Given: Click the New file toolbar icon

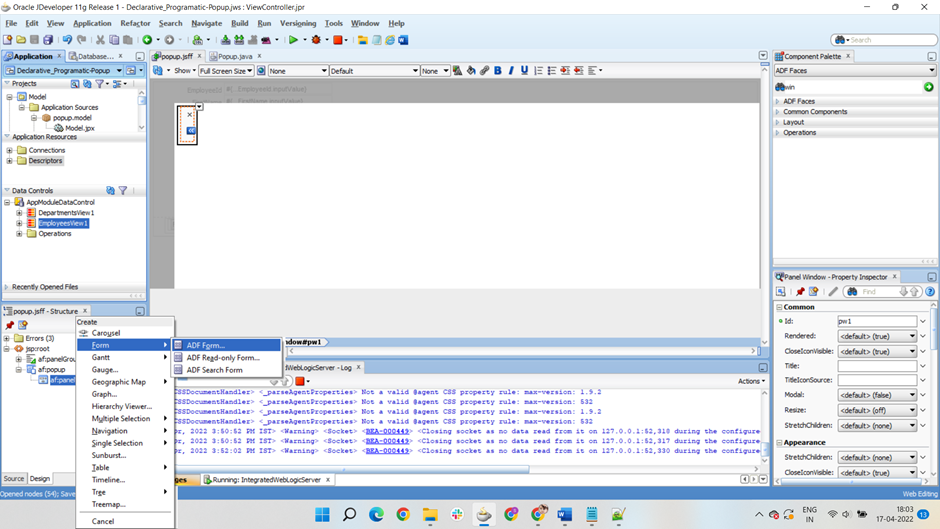Looking at the screenshot, I should tap(8, 40).
